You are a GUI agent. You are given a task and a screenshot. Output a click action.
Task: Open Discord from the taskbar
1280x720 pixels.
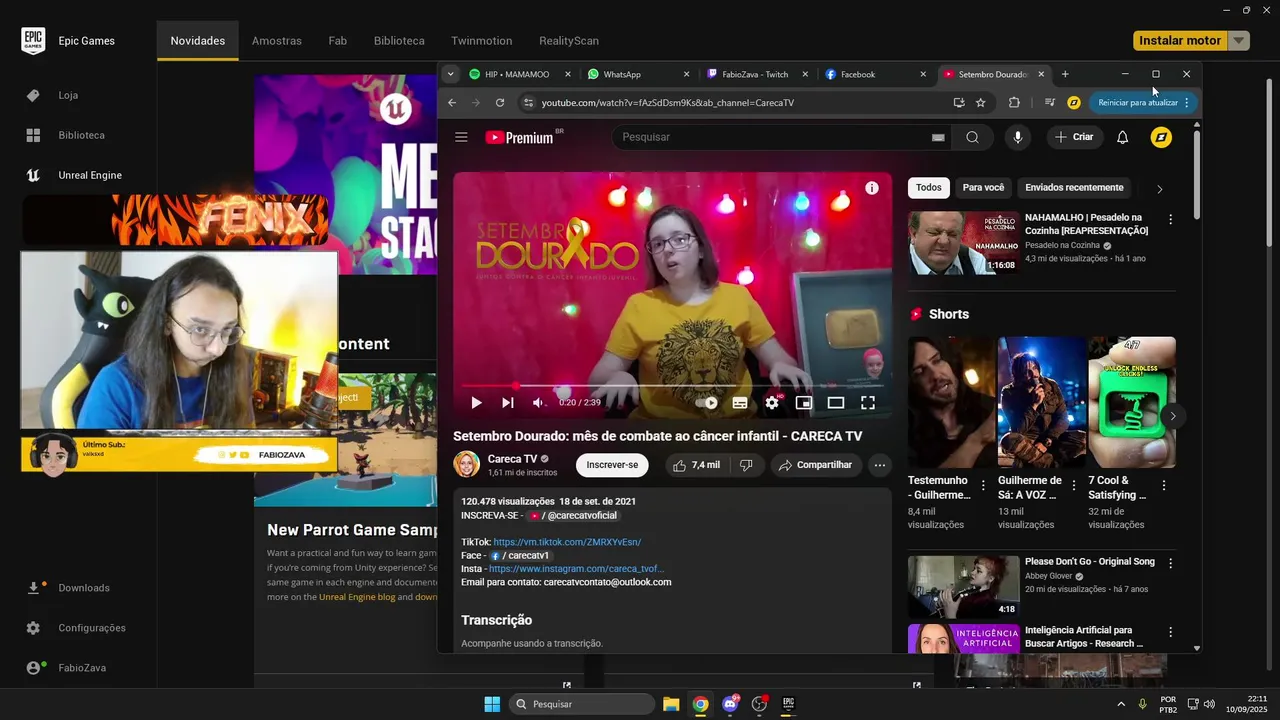click(730, 704)
